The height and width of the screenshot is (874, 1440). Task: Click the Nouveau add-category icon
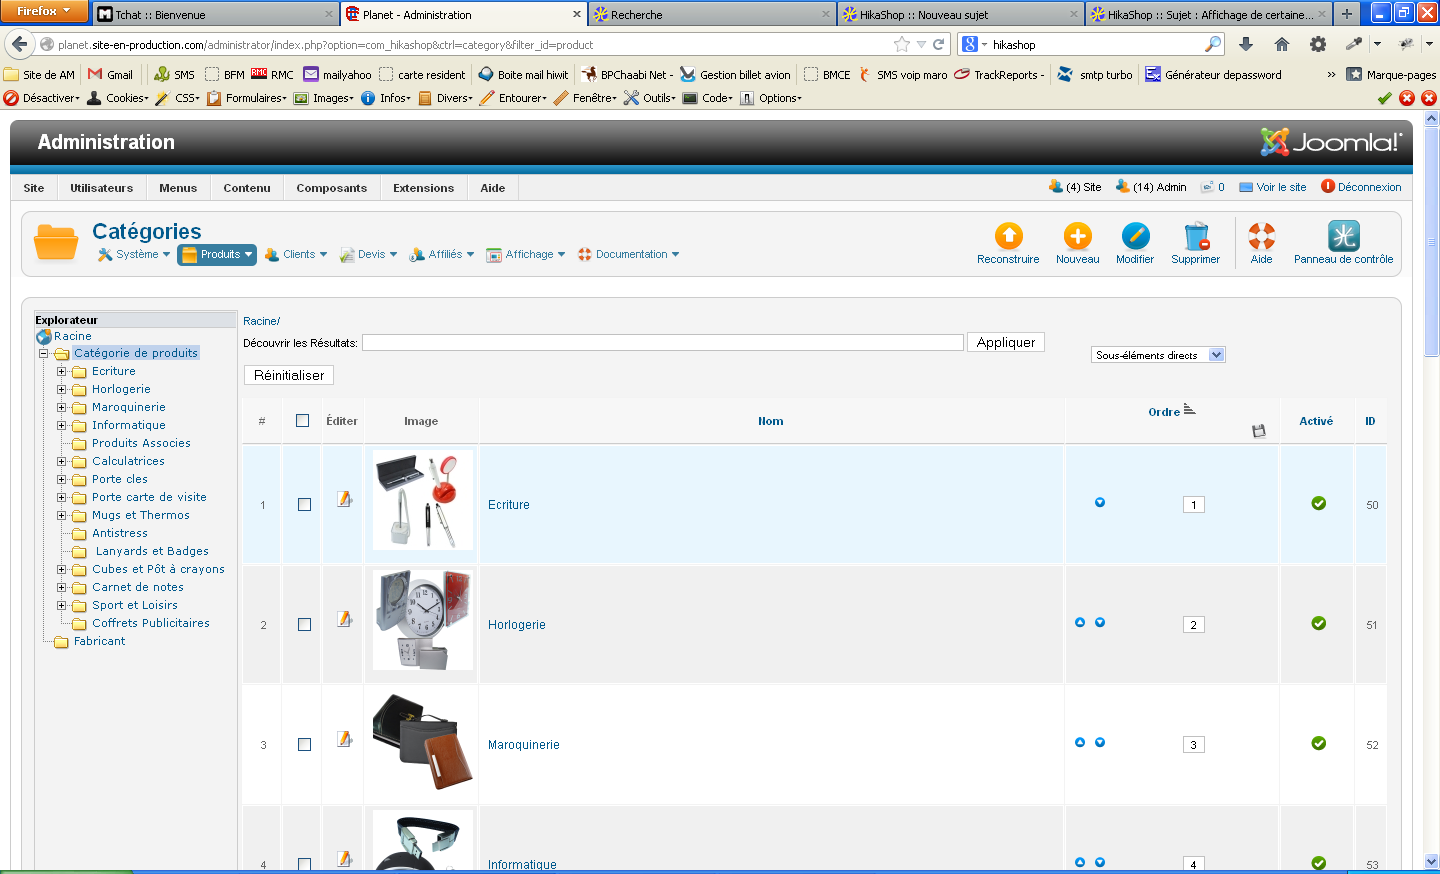[x=1077, y=236]
